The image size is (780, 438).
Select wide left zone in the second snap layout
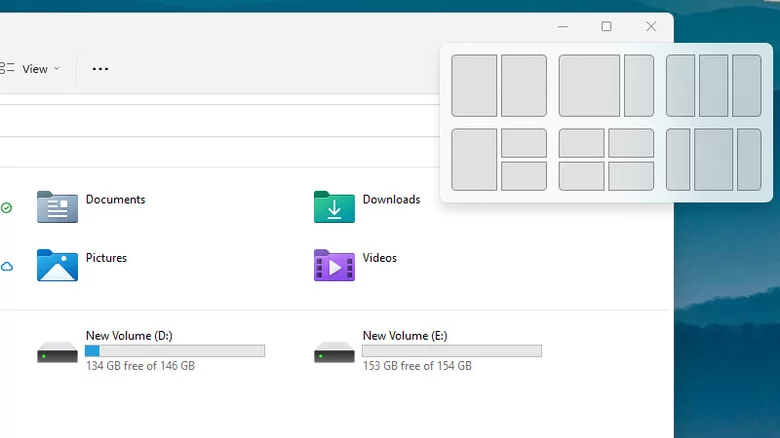coord(589,86)
